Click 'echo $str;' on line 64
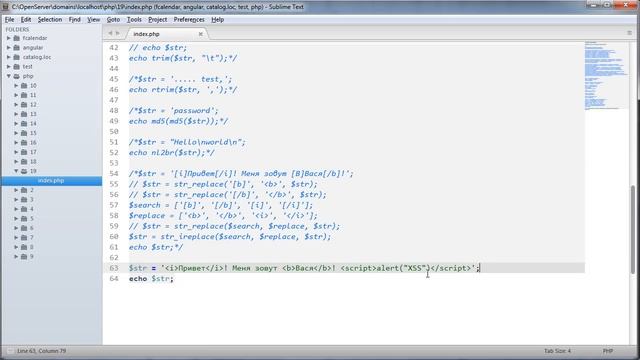The height and width of the screenshot is (360, 640). coord(151,279)
